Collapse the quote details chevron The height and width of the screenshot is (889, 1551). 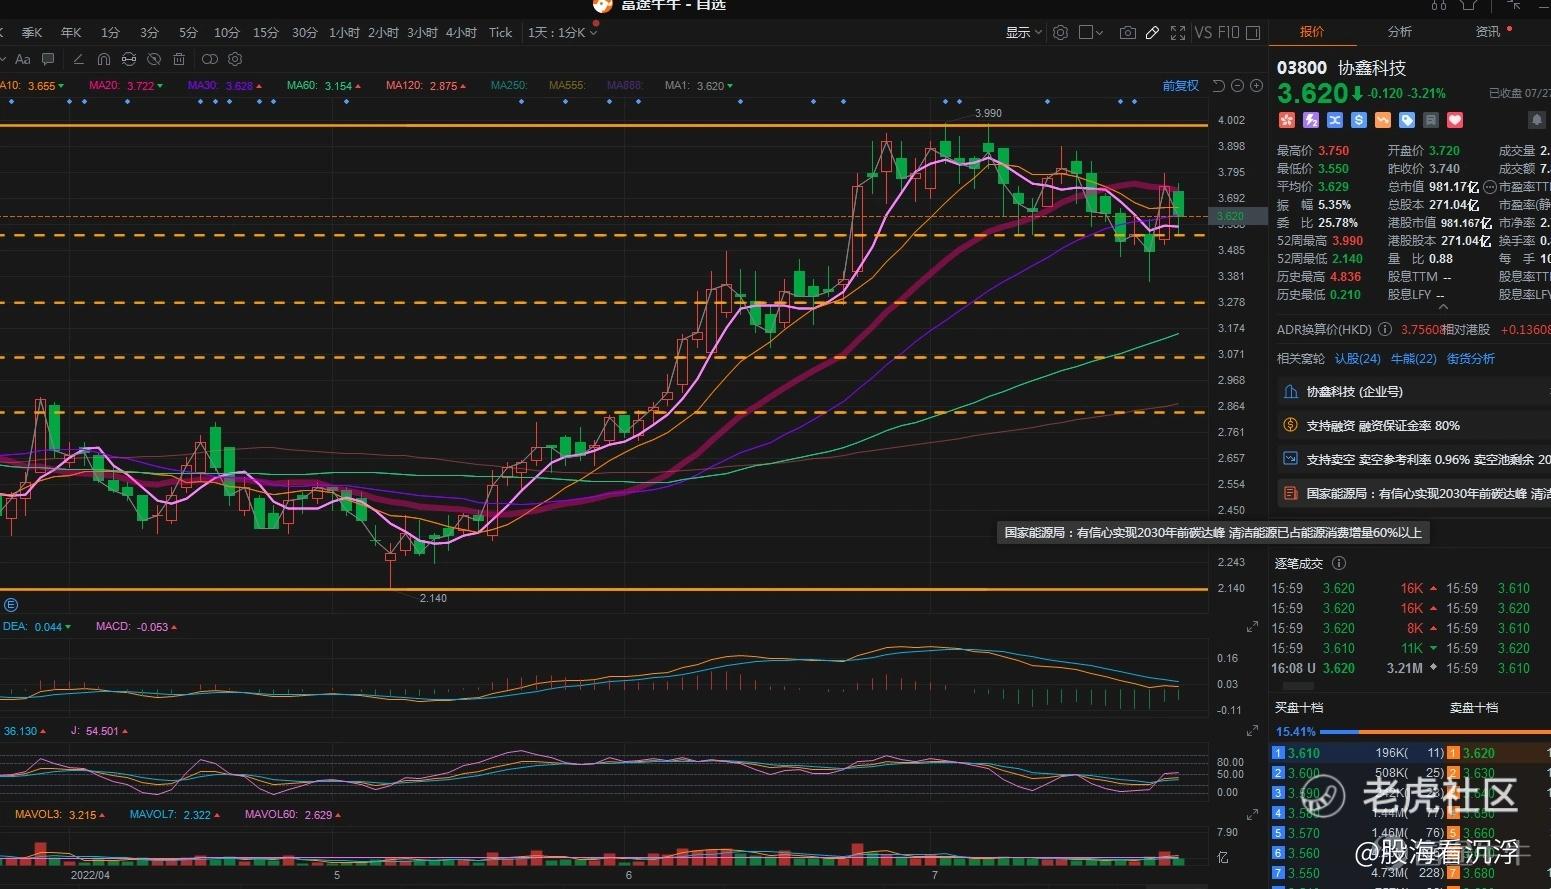click(x=1443, y=308)
